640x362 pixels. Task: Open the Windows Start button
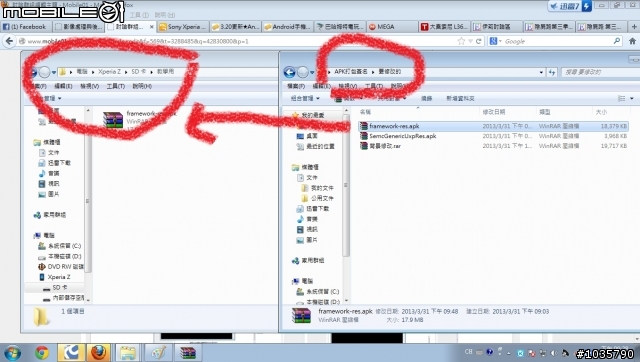click(13, 353)
